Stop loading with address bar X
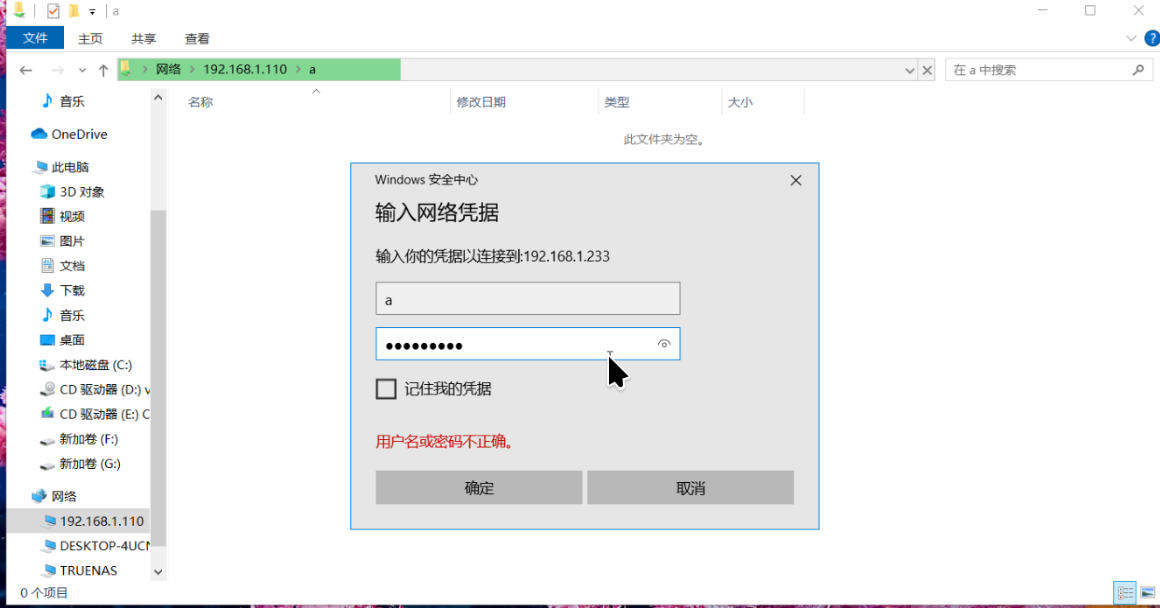1160x608 pixels. coord(927,70)
